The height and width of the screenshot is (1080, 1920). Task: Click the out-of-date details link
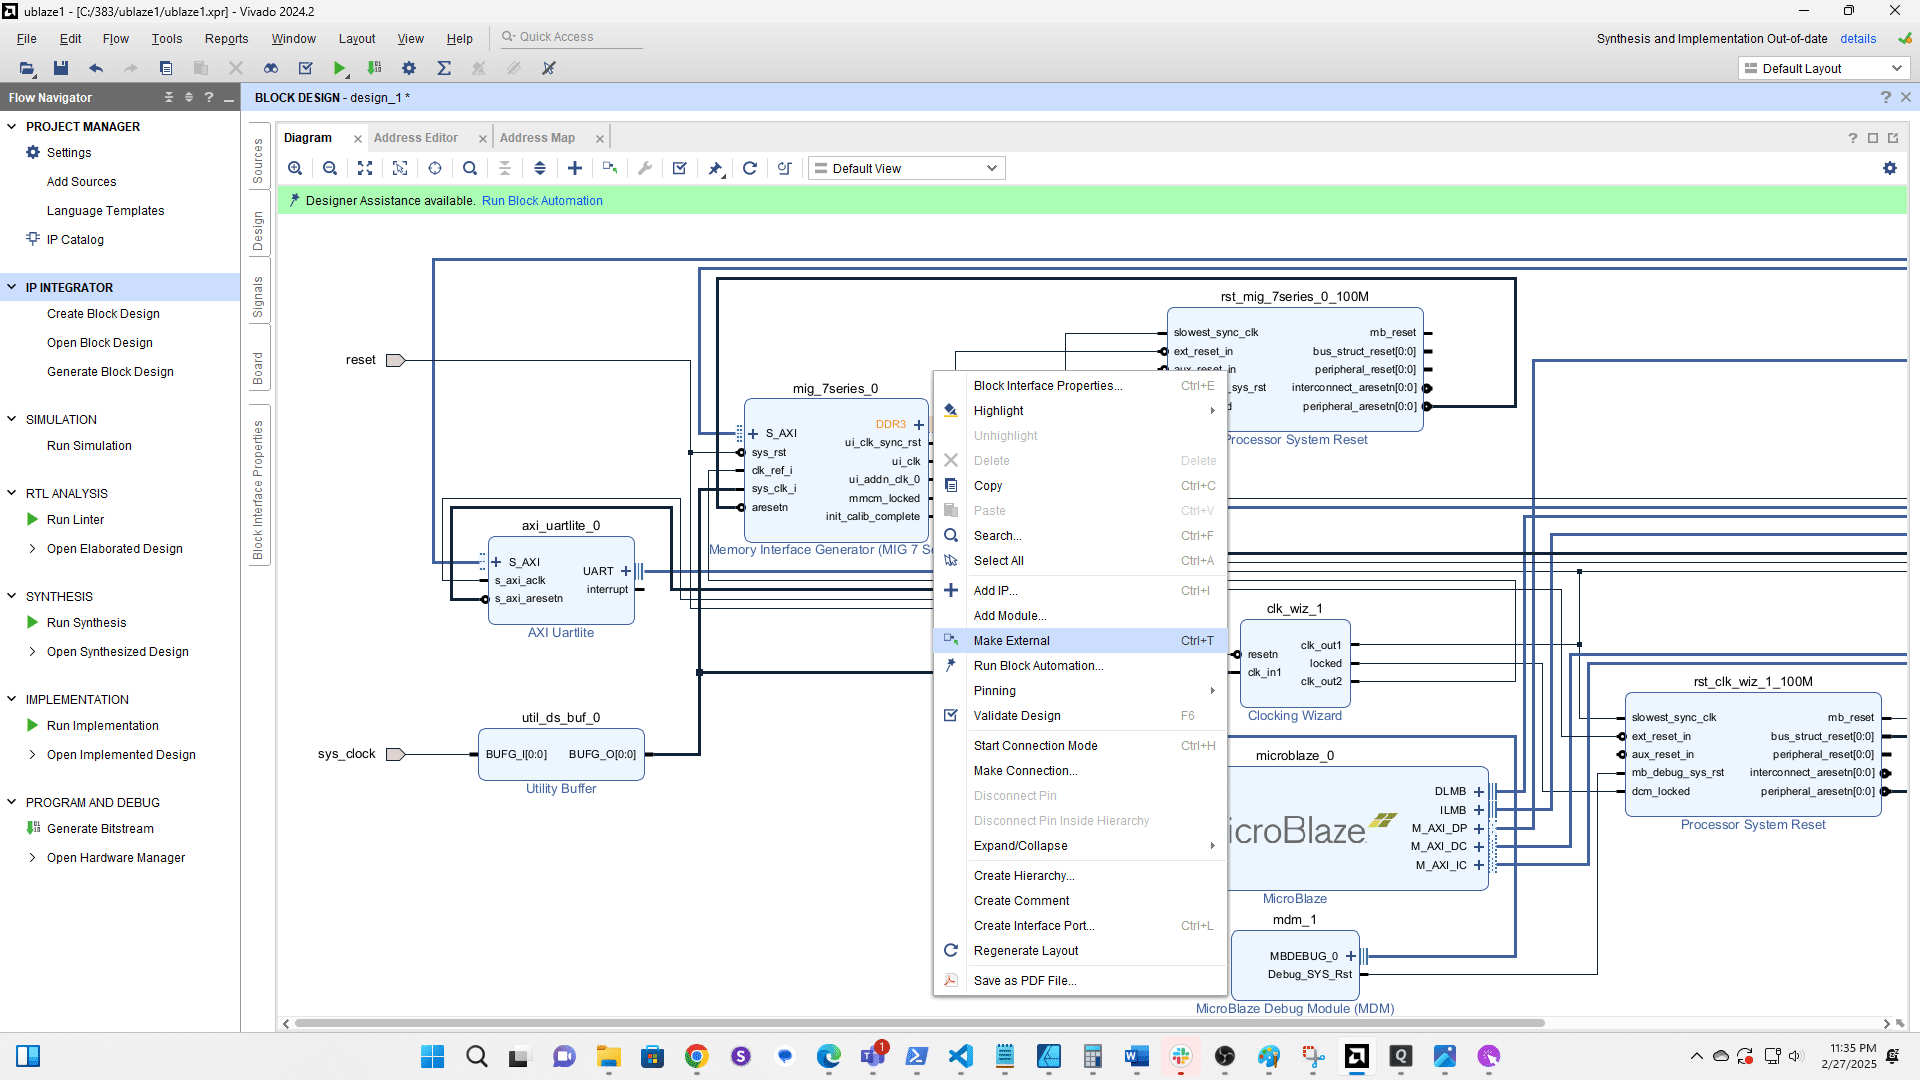click(x=1858, y=39)
